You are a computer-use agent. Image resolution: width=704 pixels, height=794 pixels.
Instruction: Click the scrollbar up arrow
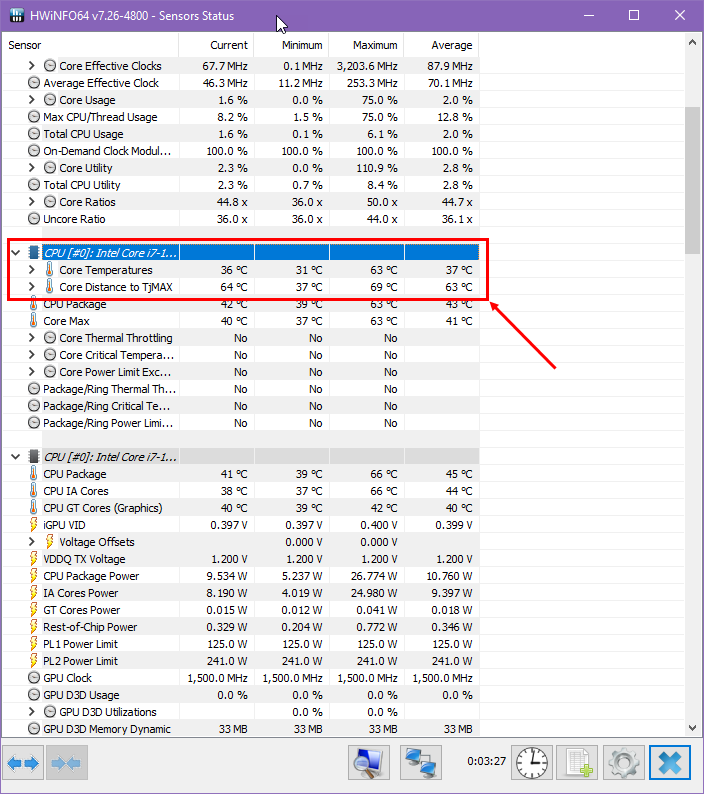pos(692,43)
